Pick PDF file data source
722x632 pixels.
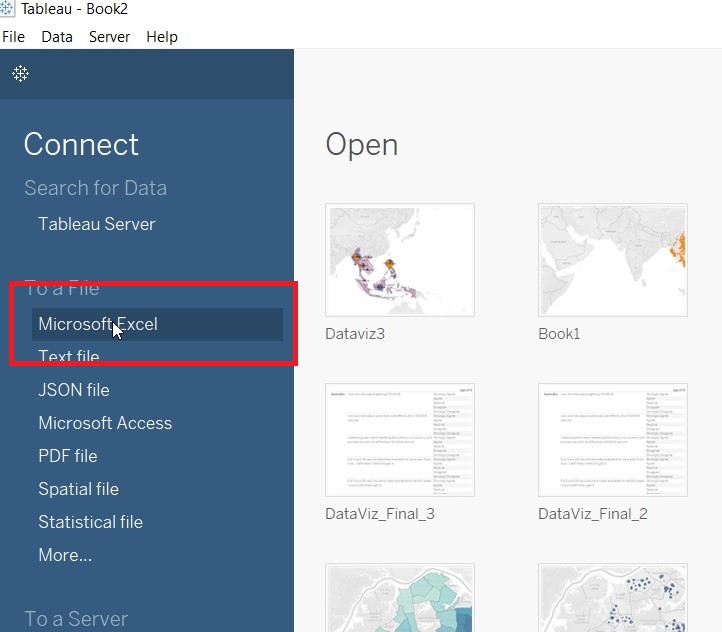pyautogui.click(x=67, y=456)
